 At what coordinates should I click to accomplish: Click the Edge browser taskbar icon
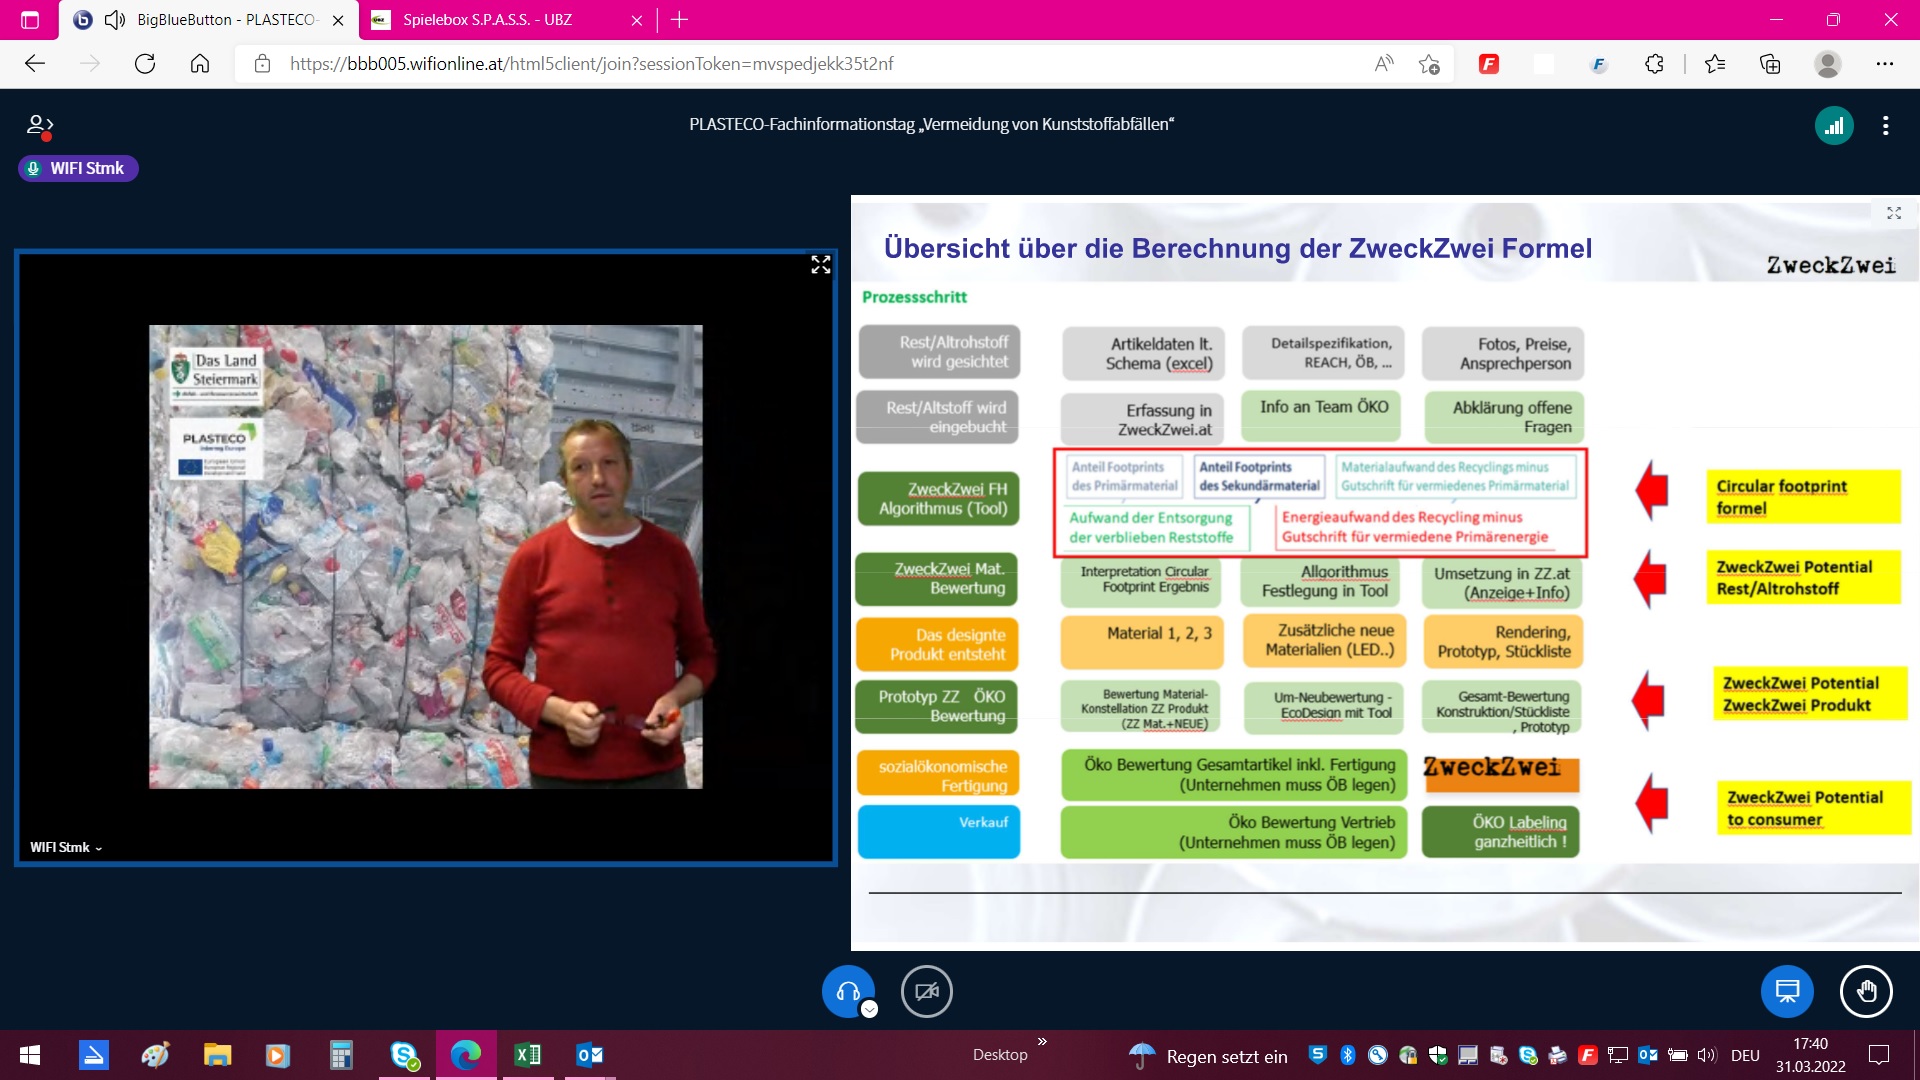tap(466, 1055)
